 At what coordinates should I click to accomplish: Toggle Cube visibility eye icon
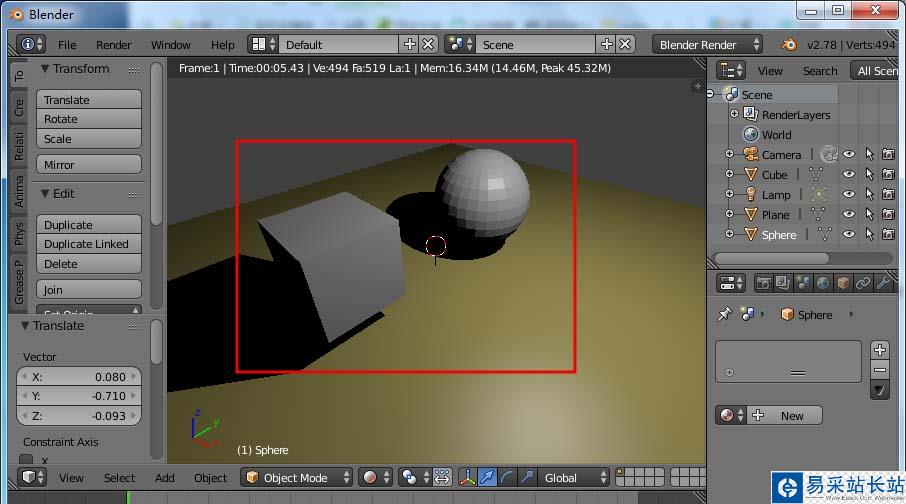[848, 174]
